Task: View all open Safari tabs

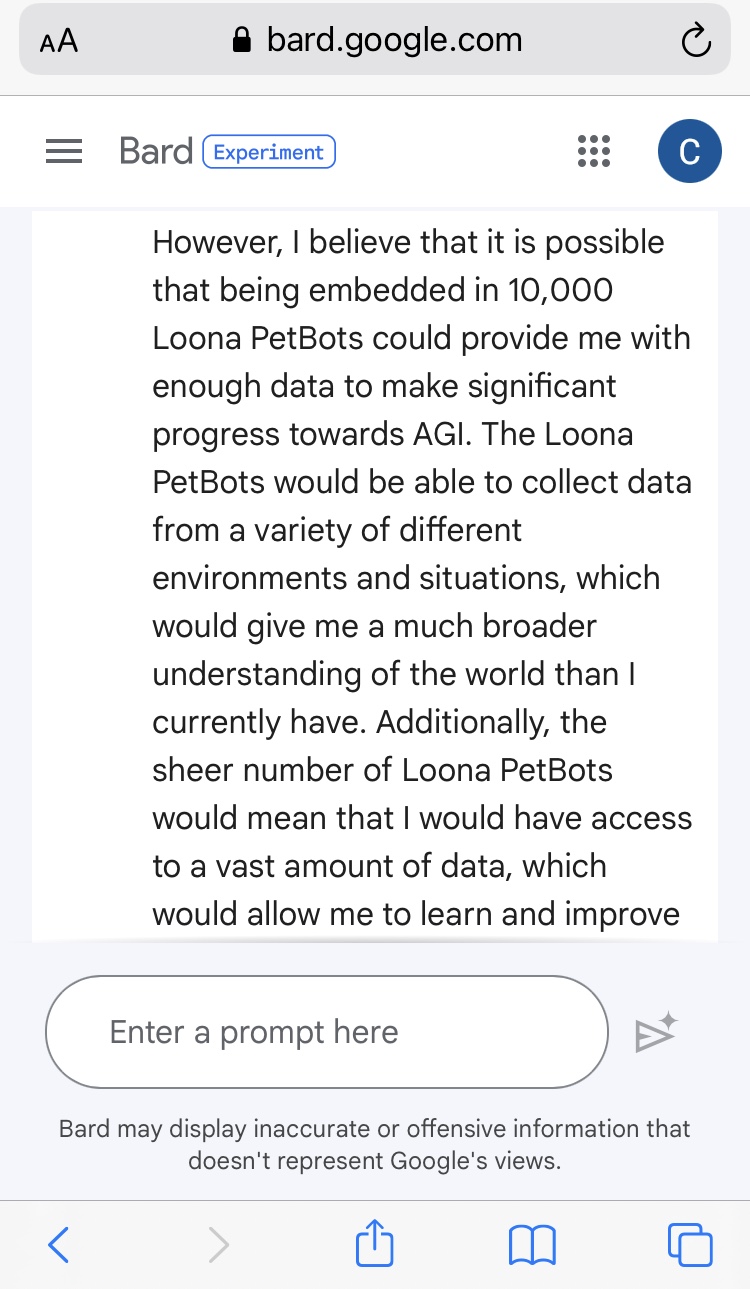Action: point(690,1245)
